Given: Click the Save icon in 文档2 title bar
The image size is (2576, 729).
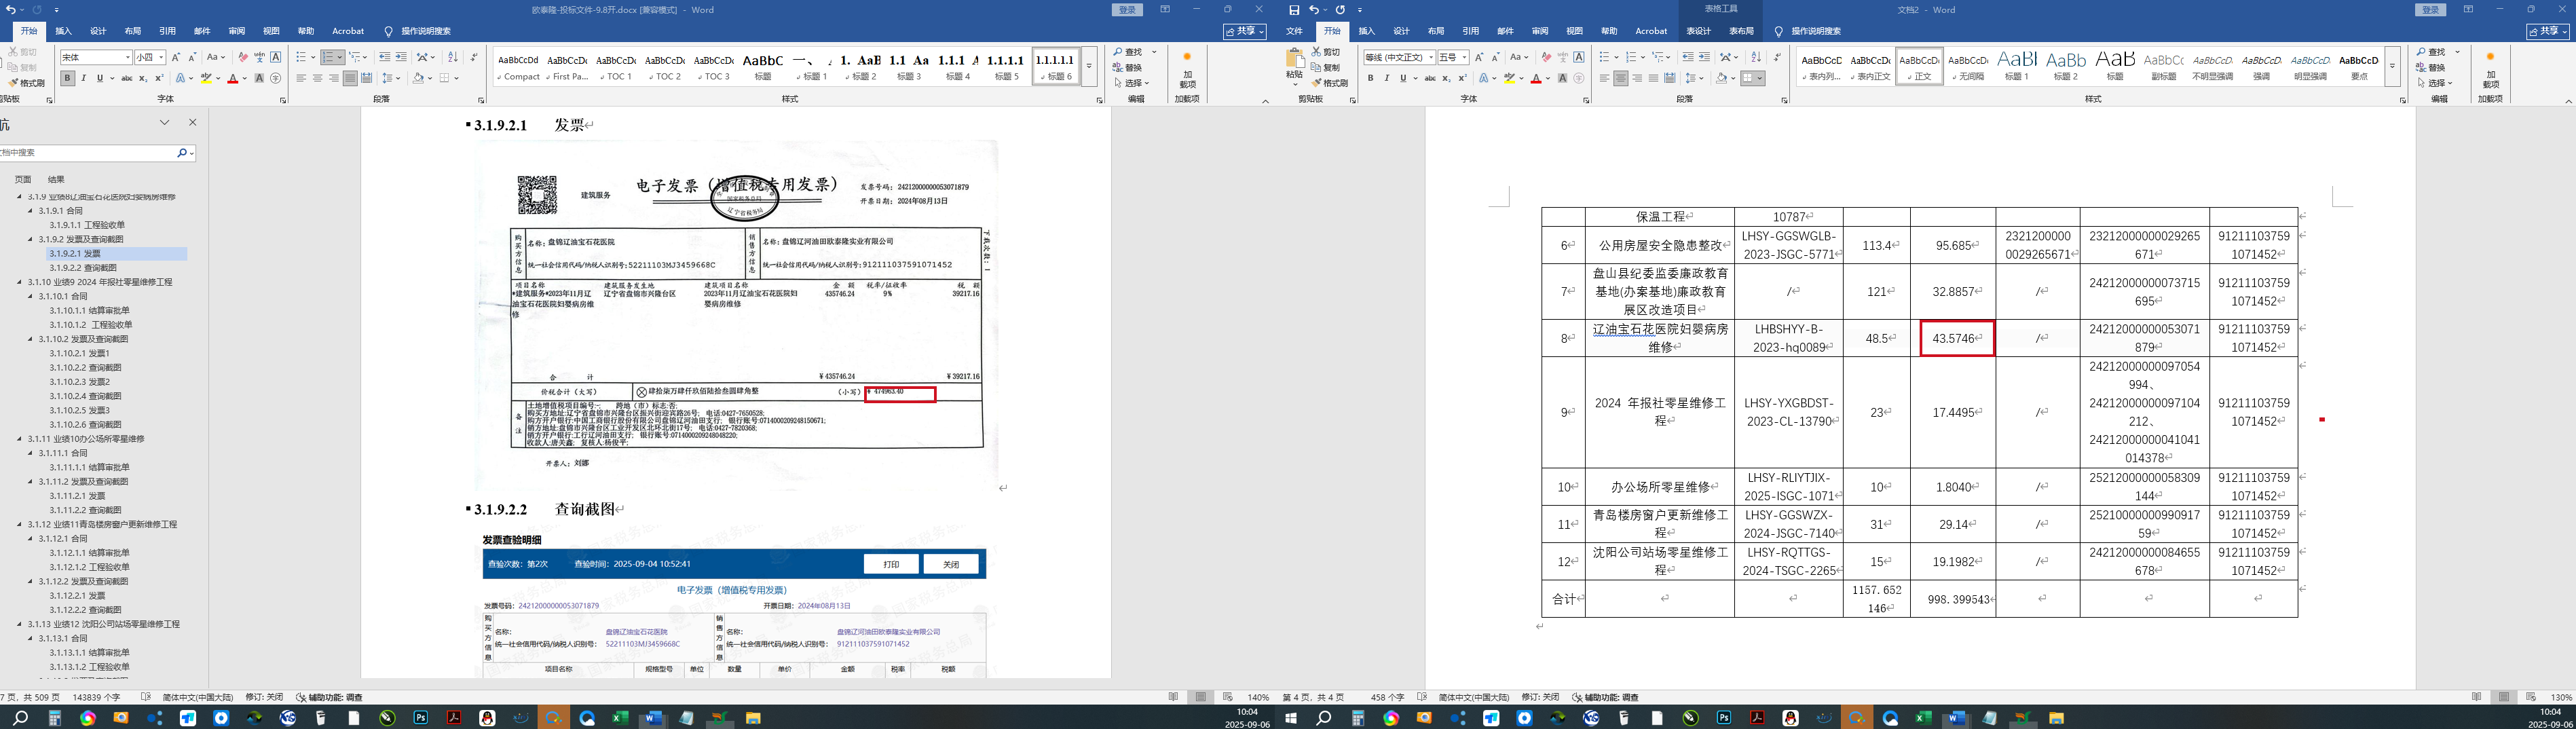Looking at the screenshot, I should [x=1294, y=10].
